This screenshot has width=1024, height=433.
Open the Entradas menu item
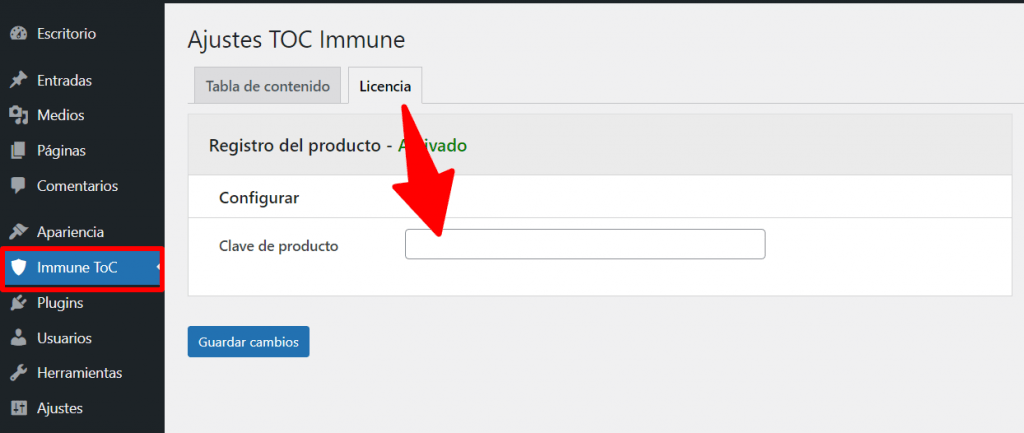pyautogui.click(x=64, y=80)
